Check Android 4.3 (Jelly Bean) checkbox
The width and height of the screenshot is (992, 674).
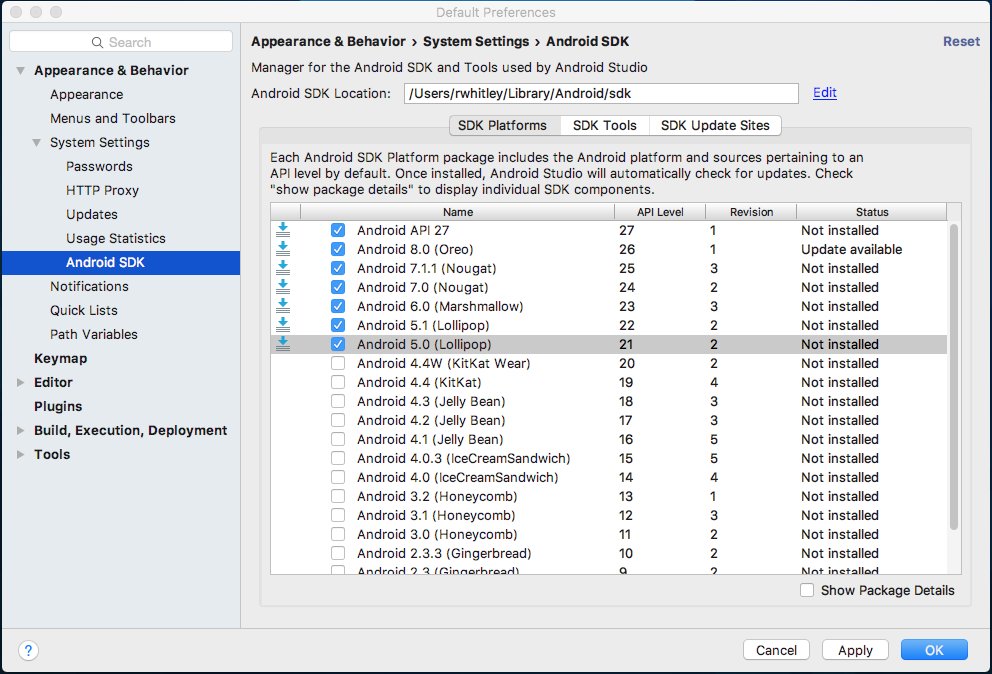338,401
